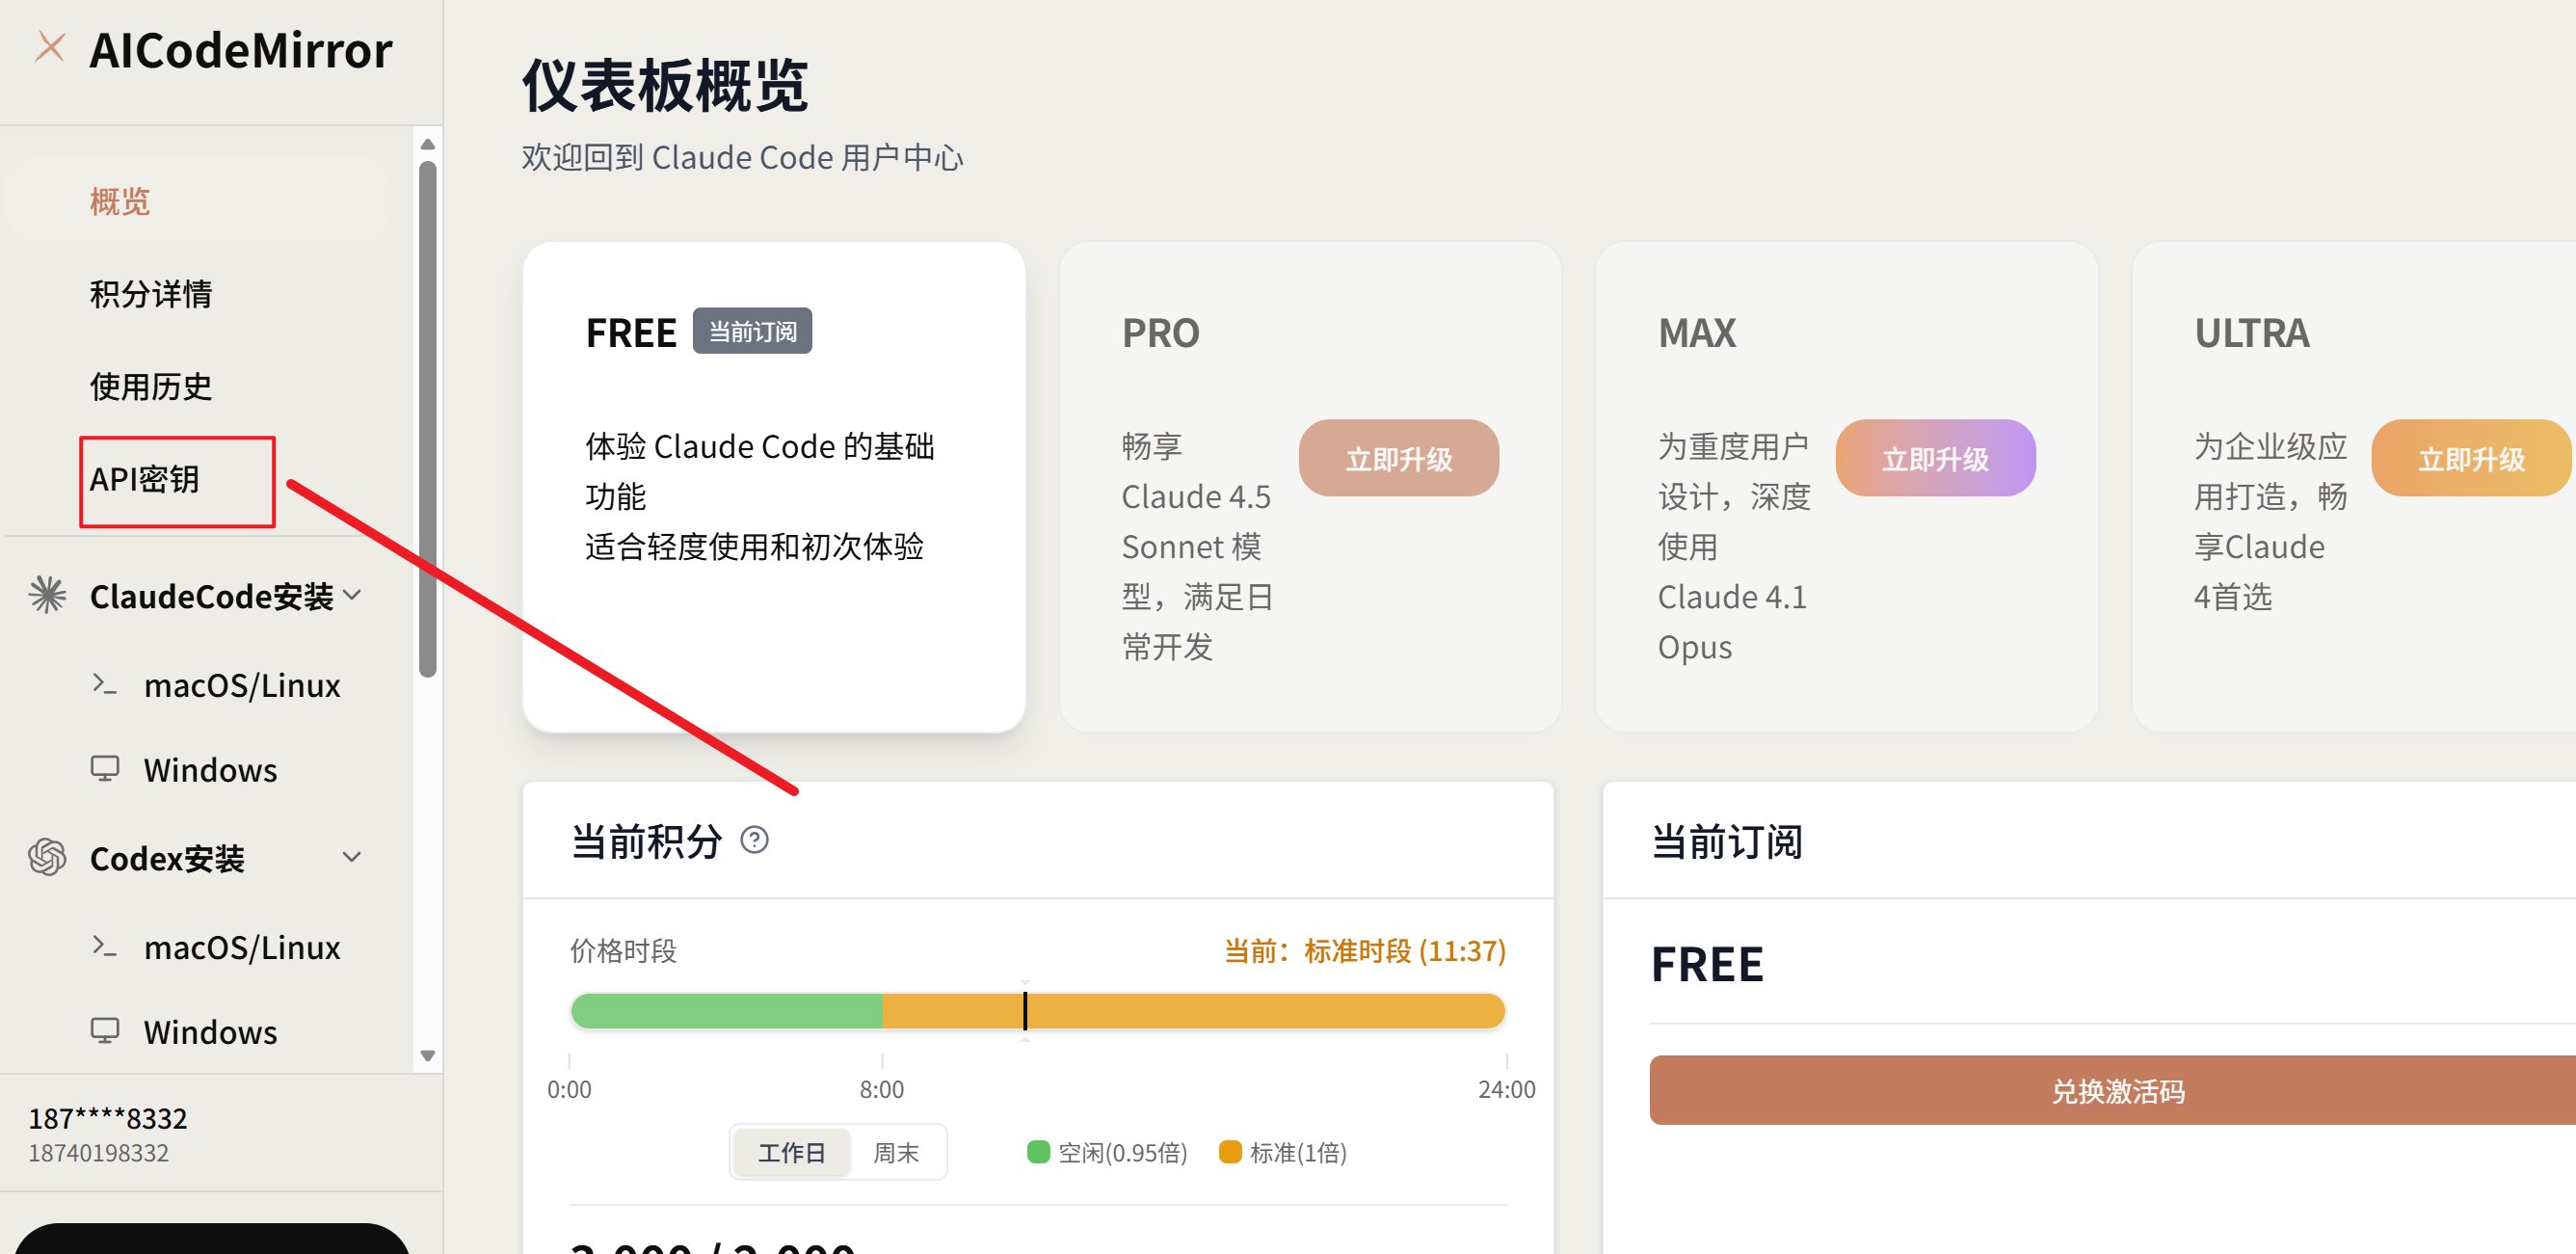Open the question mark help icon next to 当前积分
The width and height of the screenshot is (2576, 1254).
[755, 841]
